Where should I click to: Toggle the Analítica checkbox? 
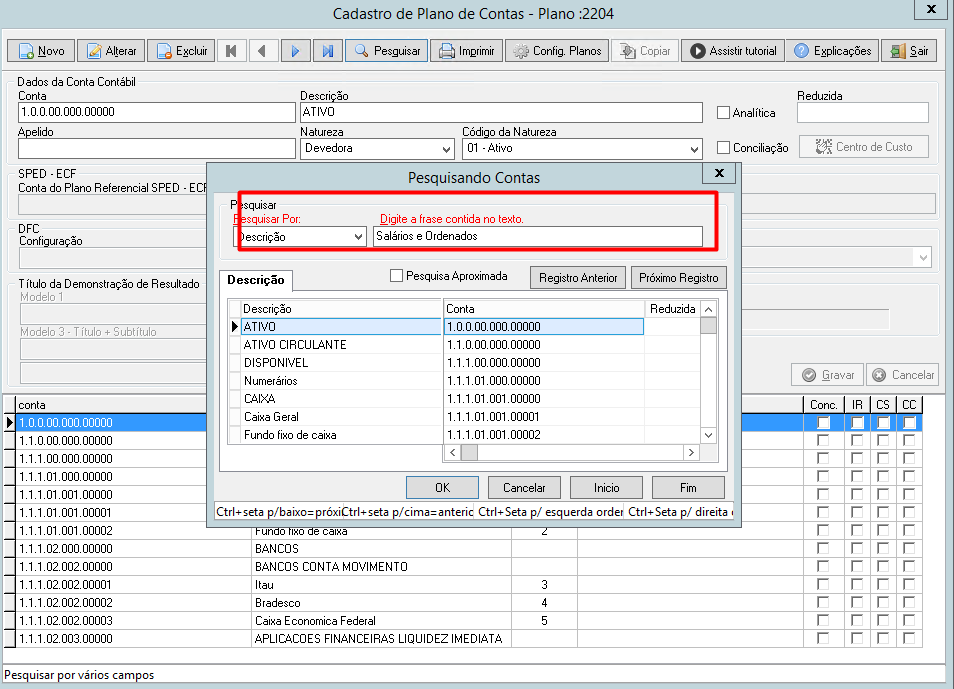723,113
